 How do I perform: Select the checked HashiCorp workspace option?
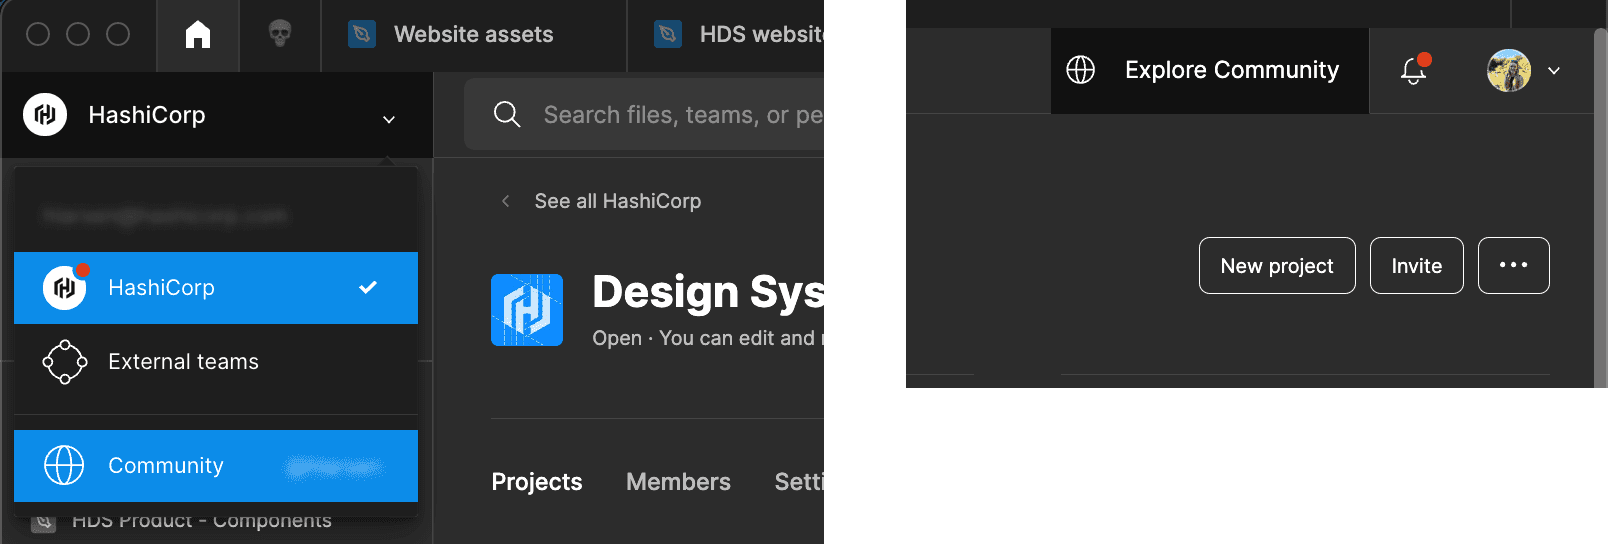click(215, 288)
